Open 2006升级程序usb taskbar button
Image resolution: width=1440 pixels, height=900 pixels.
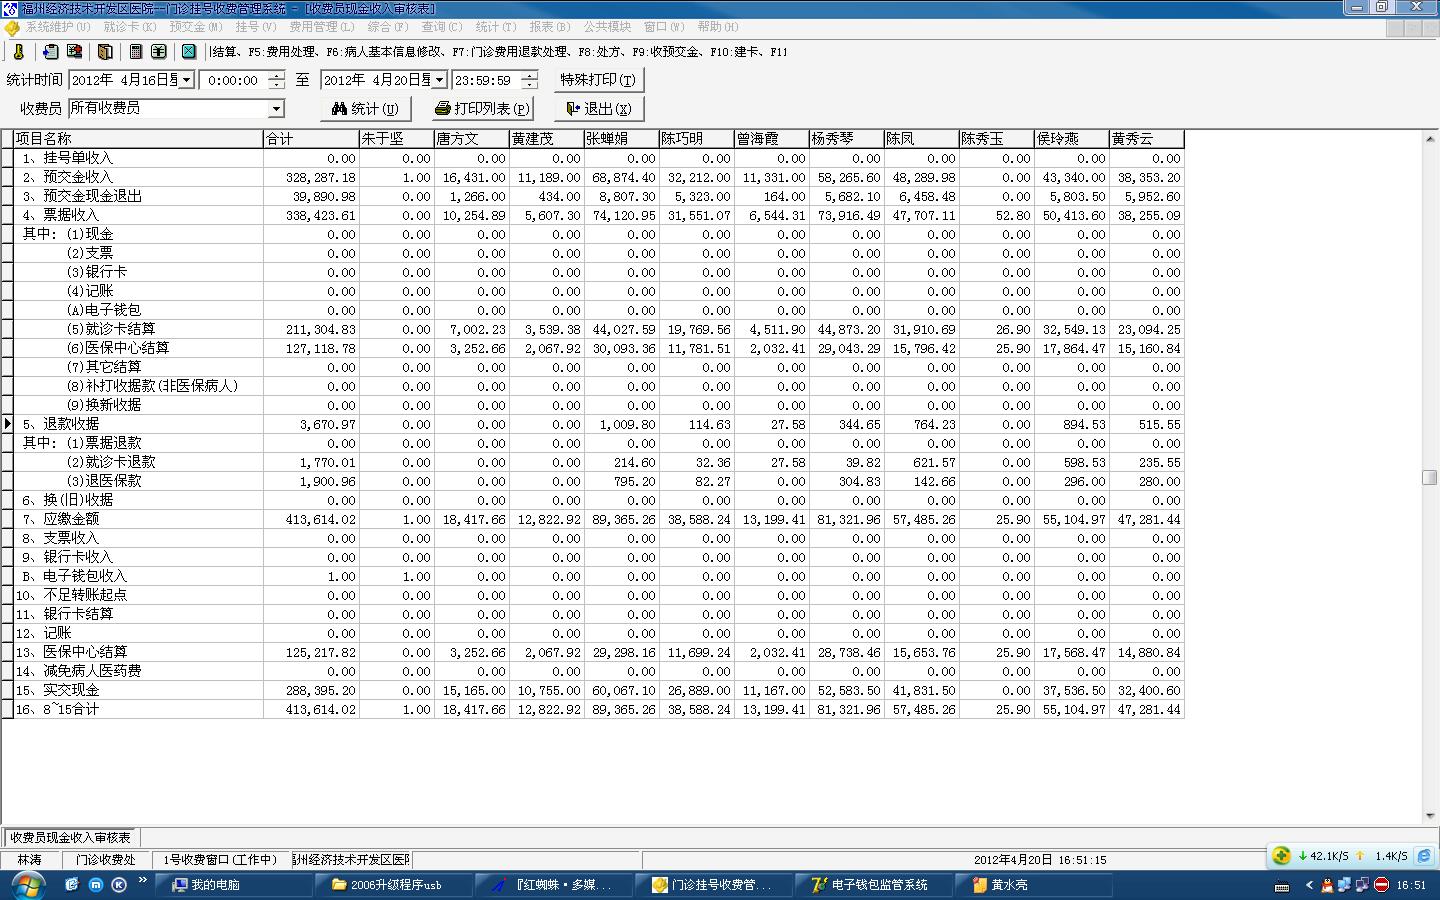tap(395, 885)
